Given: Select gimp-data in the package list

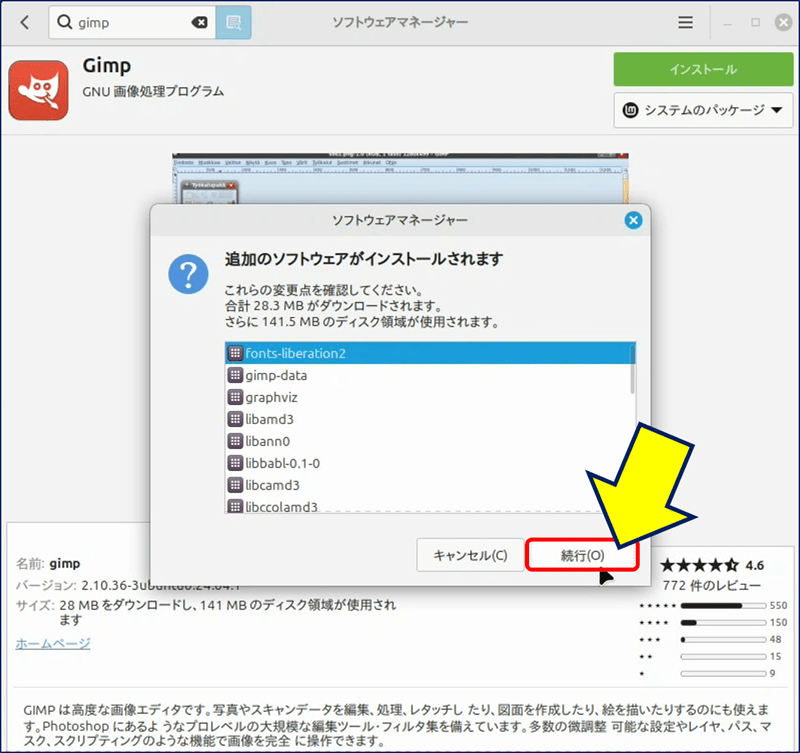Looking at the screenshot, I should pyautogui.click(x=430, y=375).
